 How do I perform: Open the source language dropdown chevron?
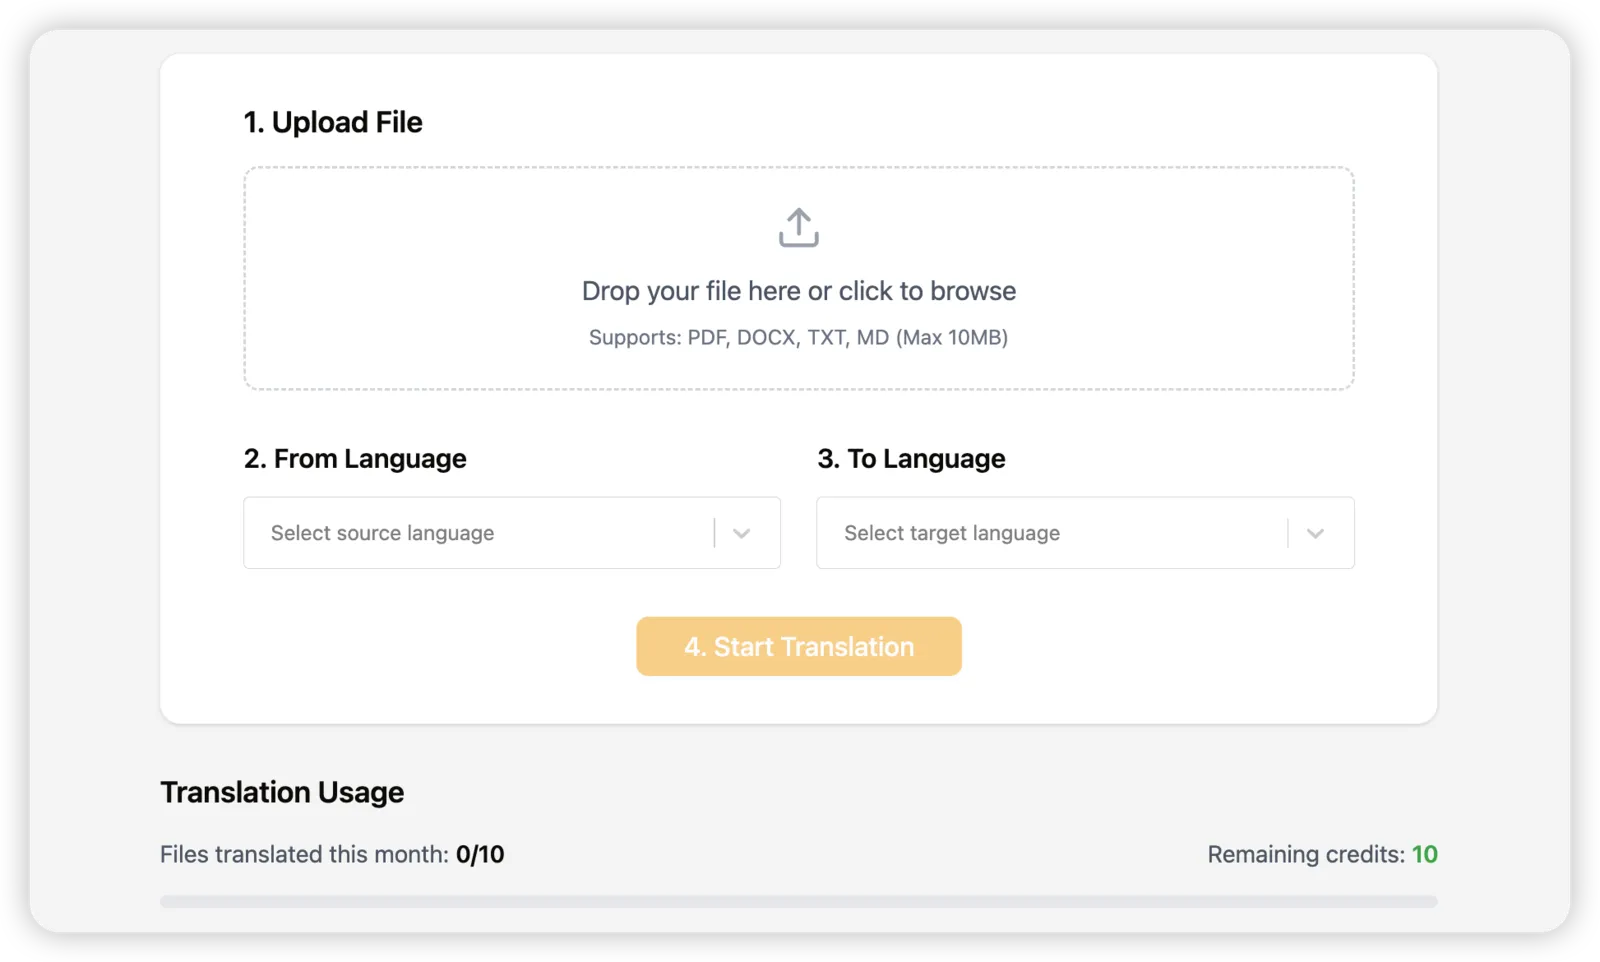coord(741,533)
